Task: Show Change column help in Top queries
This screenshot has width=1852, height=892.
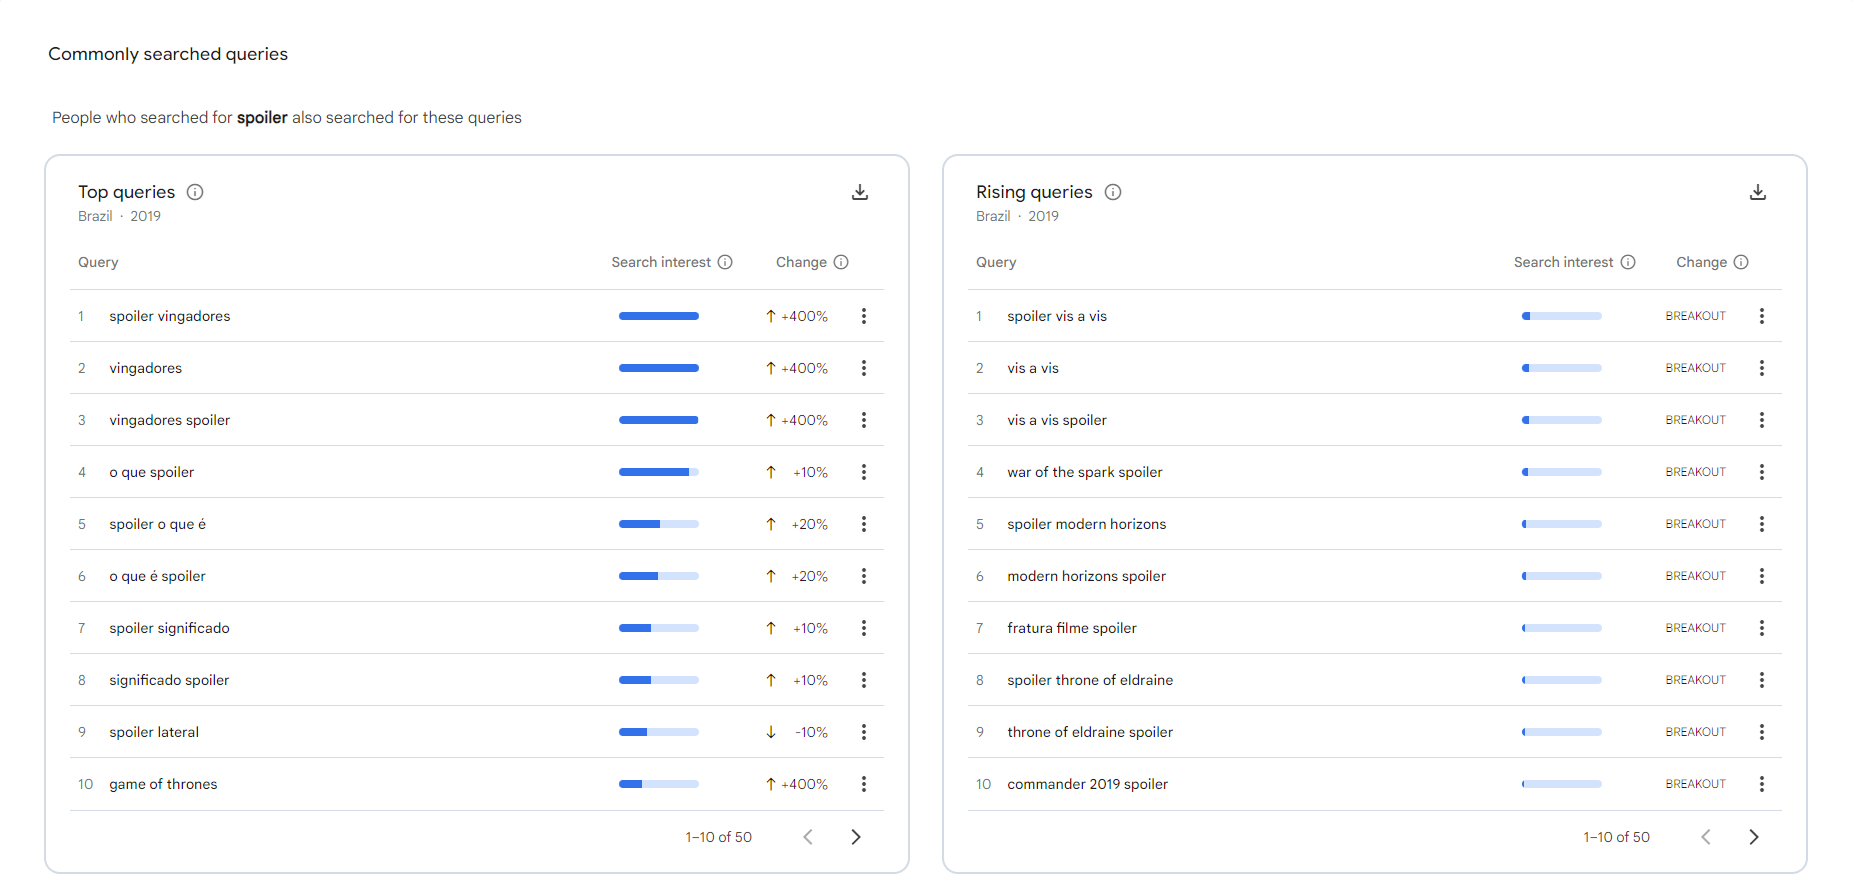Action: 841,262
